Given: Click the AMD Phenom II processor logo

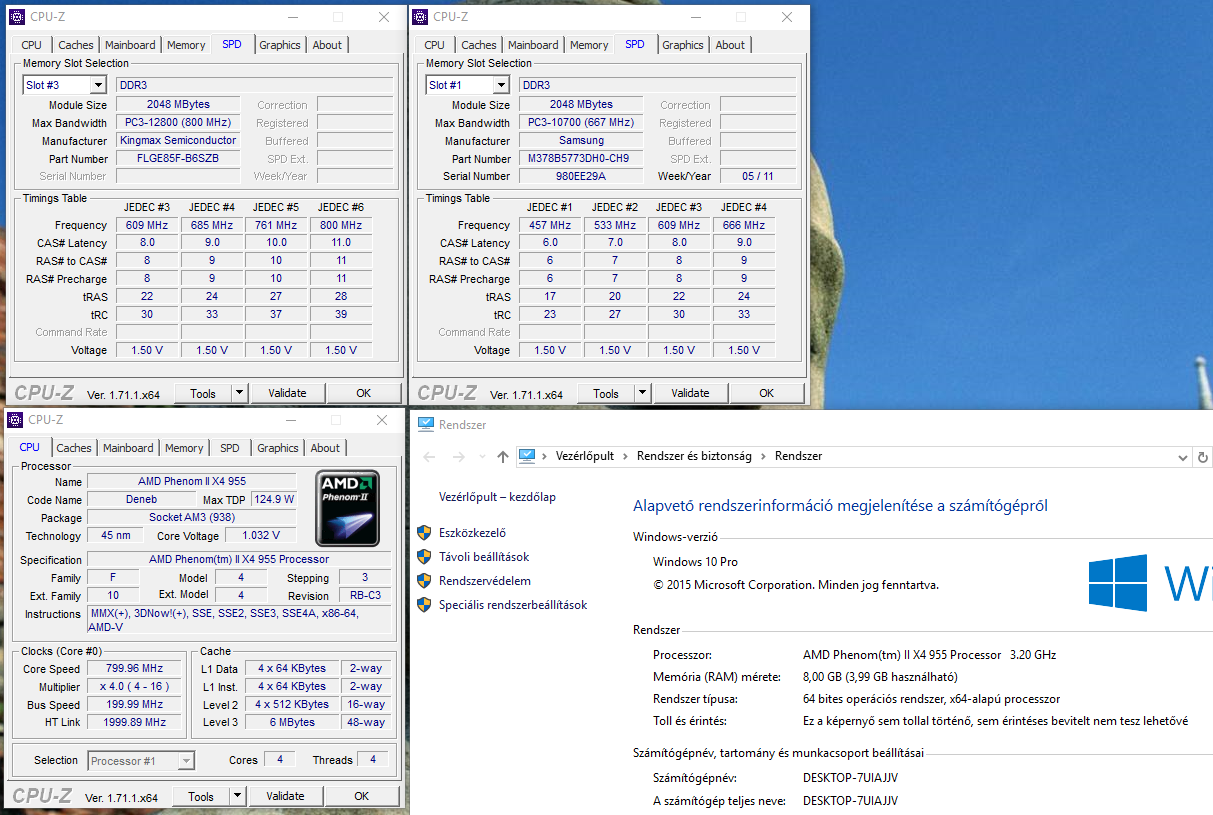Looking at the screenshot, I should [347, 507].
